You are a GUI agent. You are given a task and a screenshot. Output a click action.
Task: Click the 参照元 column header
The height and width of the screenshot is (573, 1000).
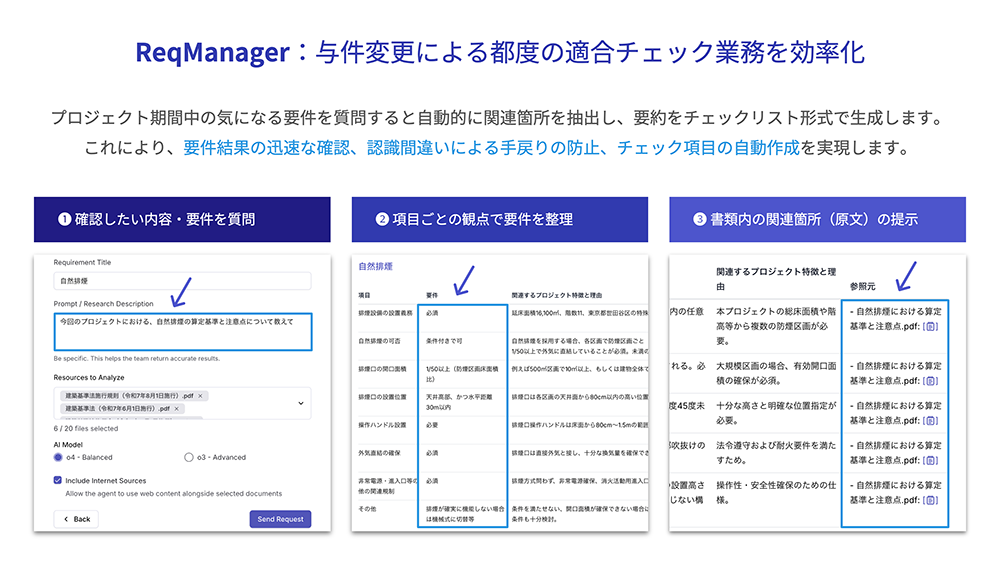point(862,286)
